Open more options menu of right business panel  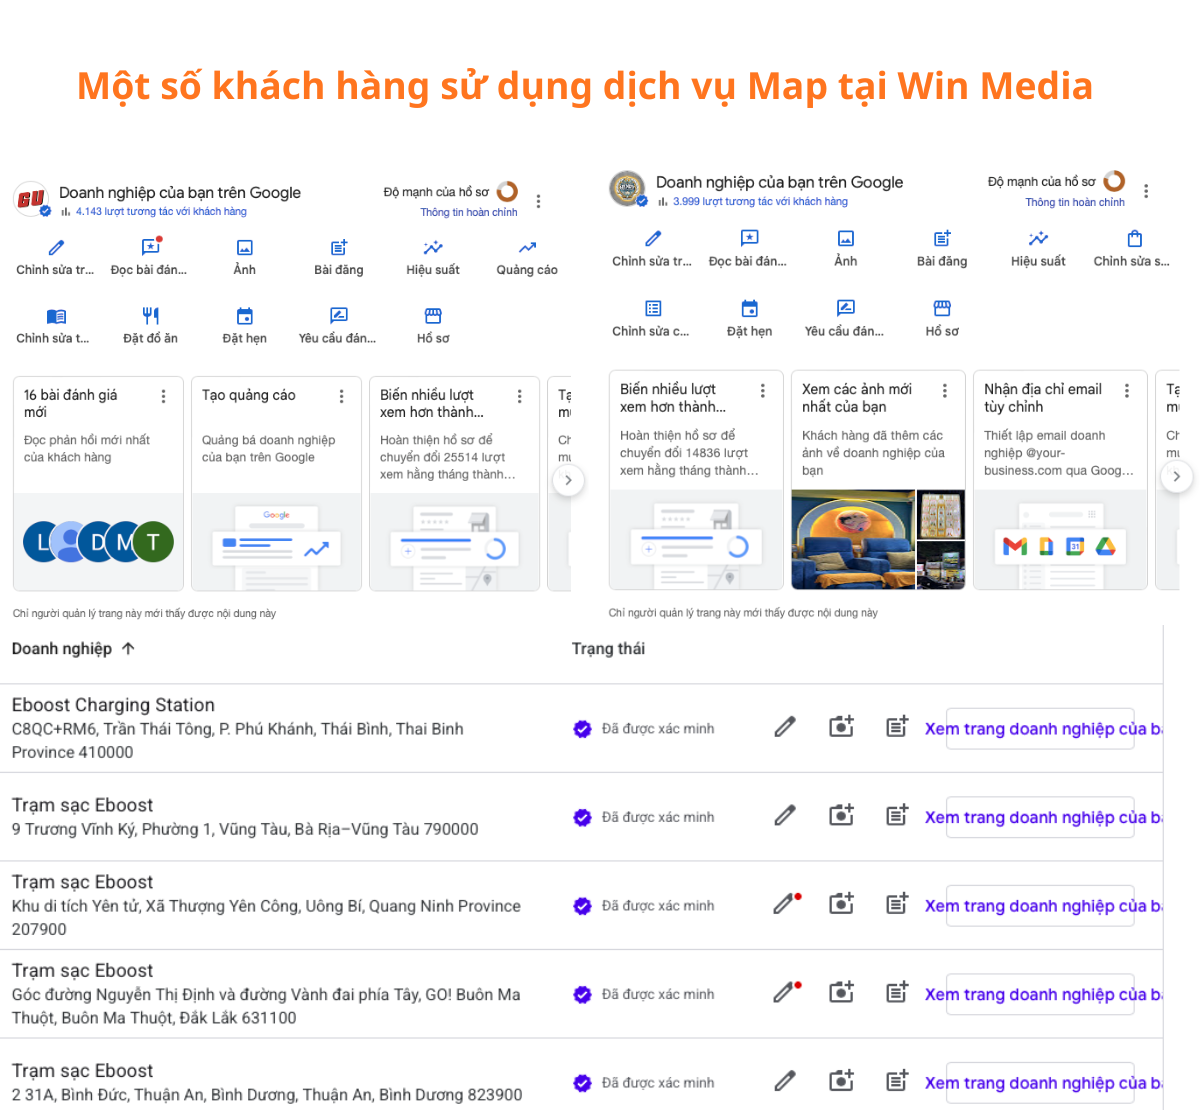pos(1146,191)
